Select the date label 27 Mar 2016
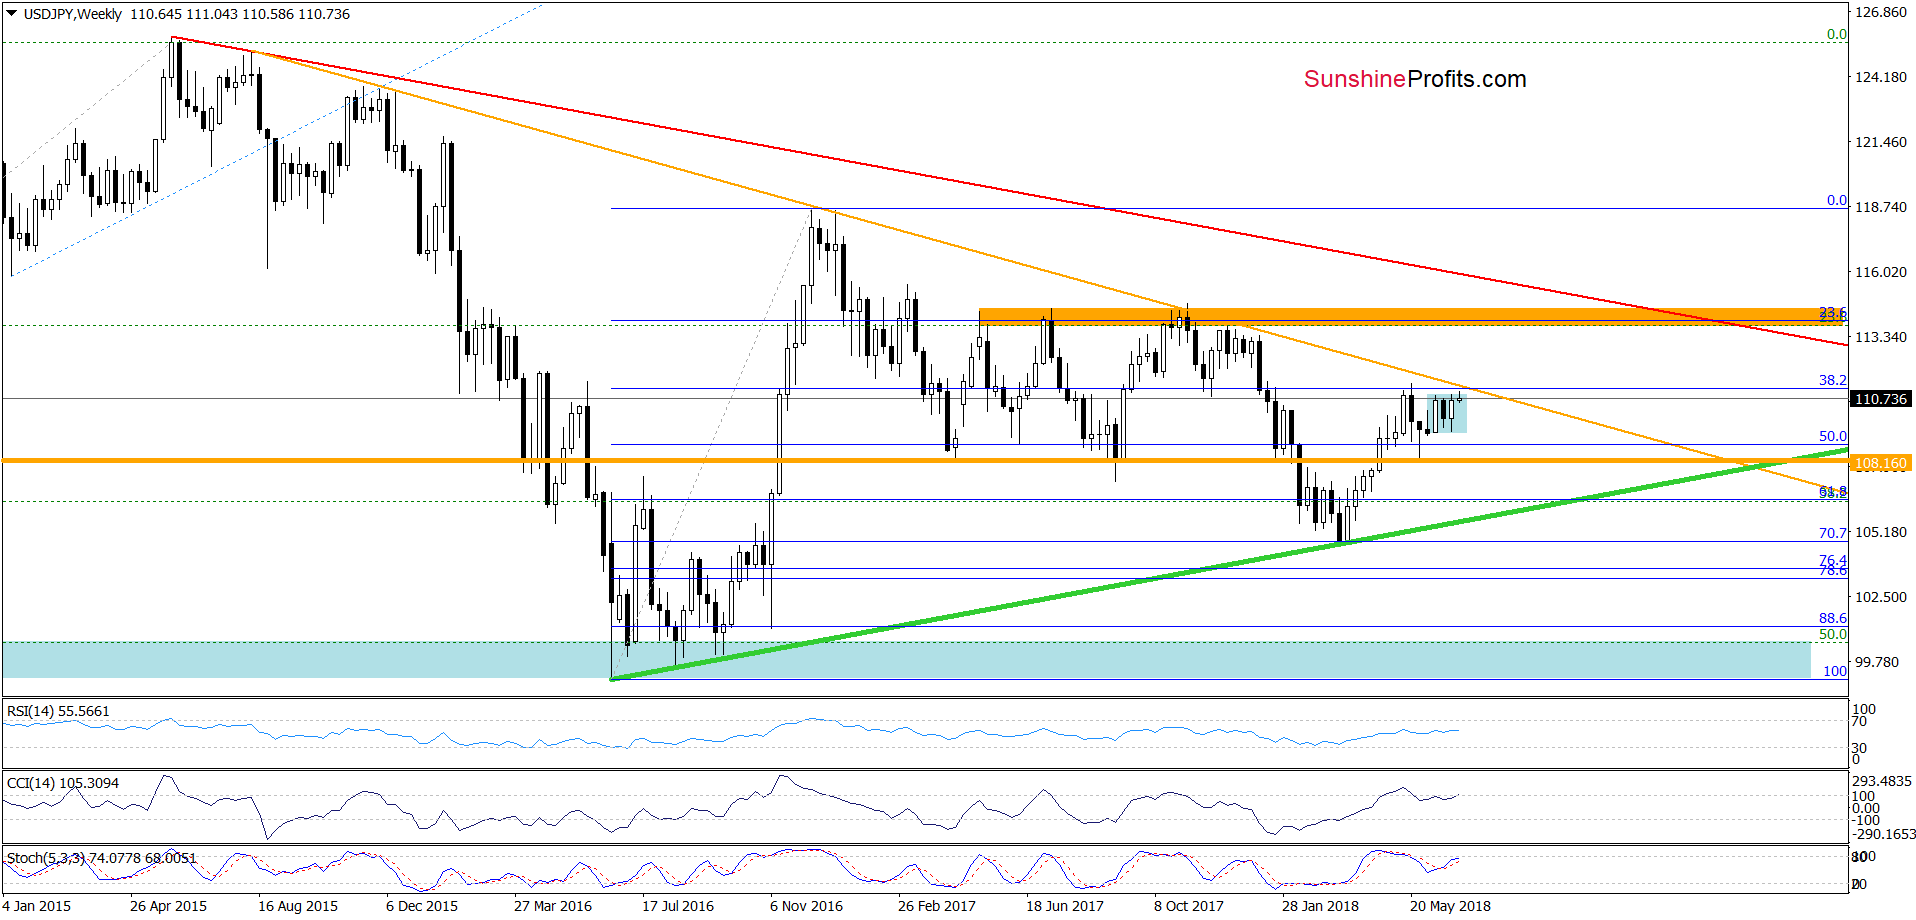This screenshot has width=1916, height=920. click(553, 906)
